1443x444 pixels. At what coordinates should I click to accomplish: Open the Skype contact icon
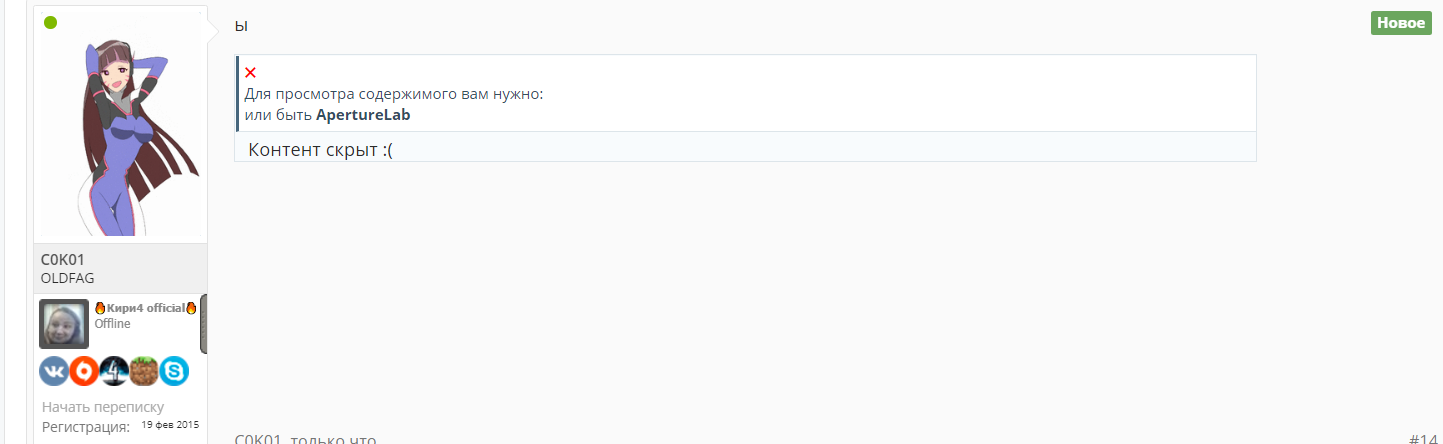[174, 371]
